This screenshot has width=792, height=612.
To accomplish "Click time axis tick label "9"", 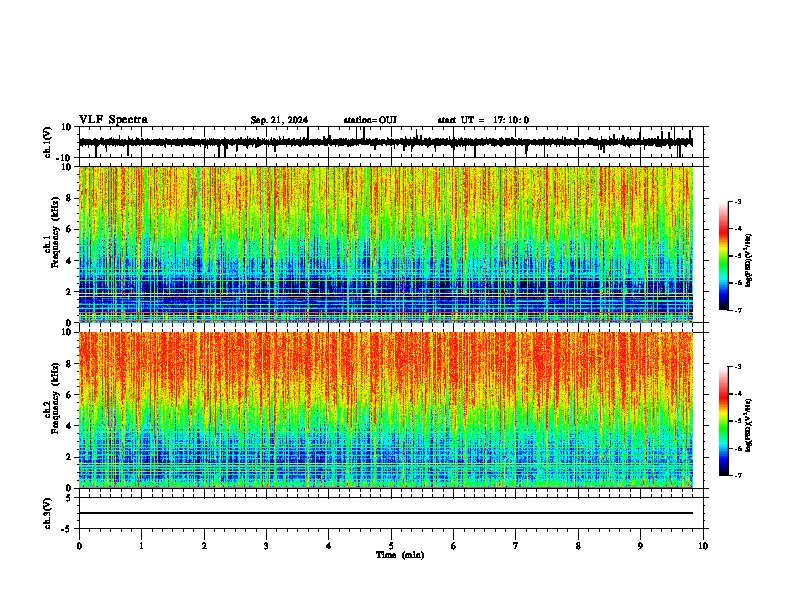I will point(640,546).
